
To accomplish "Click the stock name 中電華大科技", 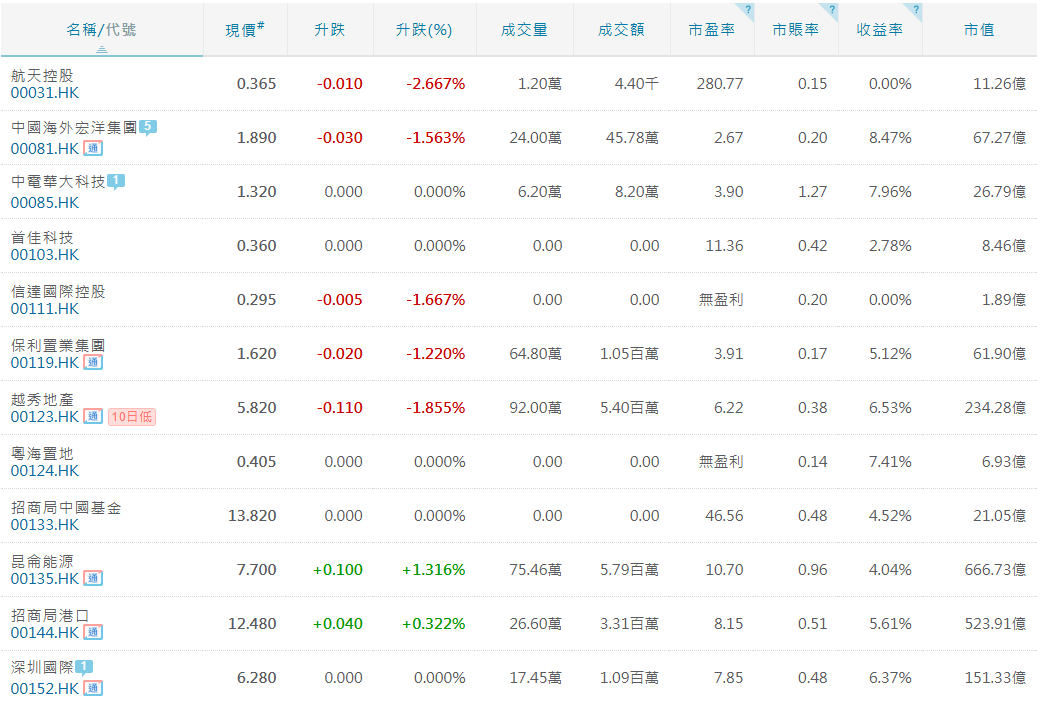I will pos(58,182).
